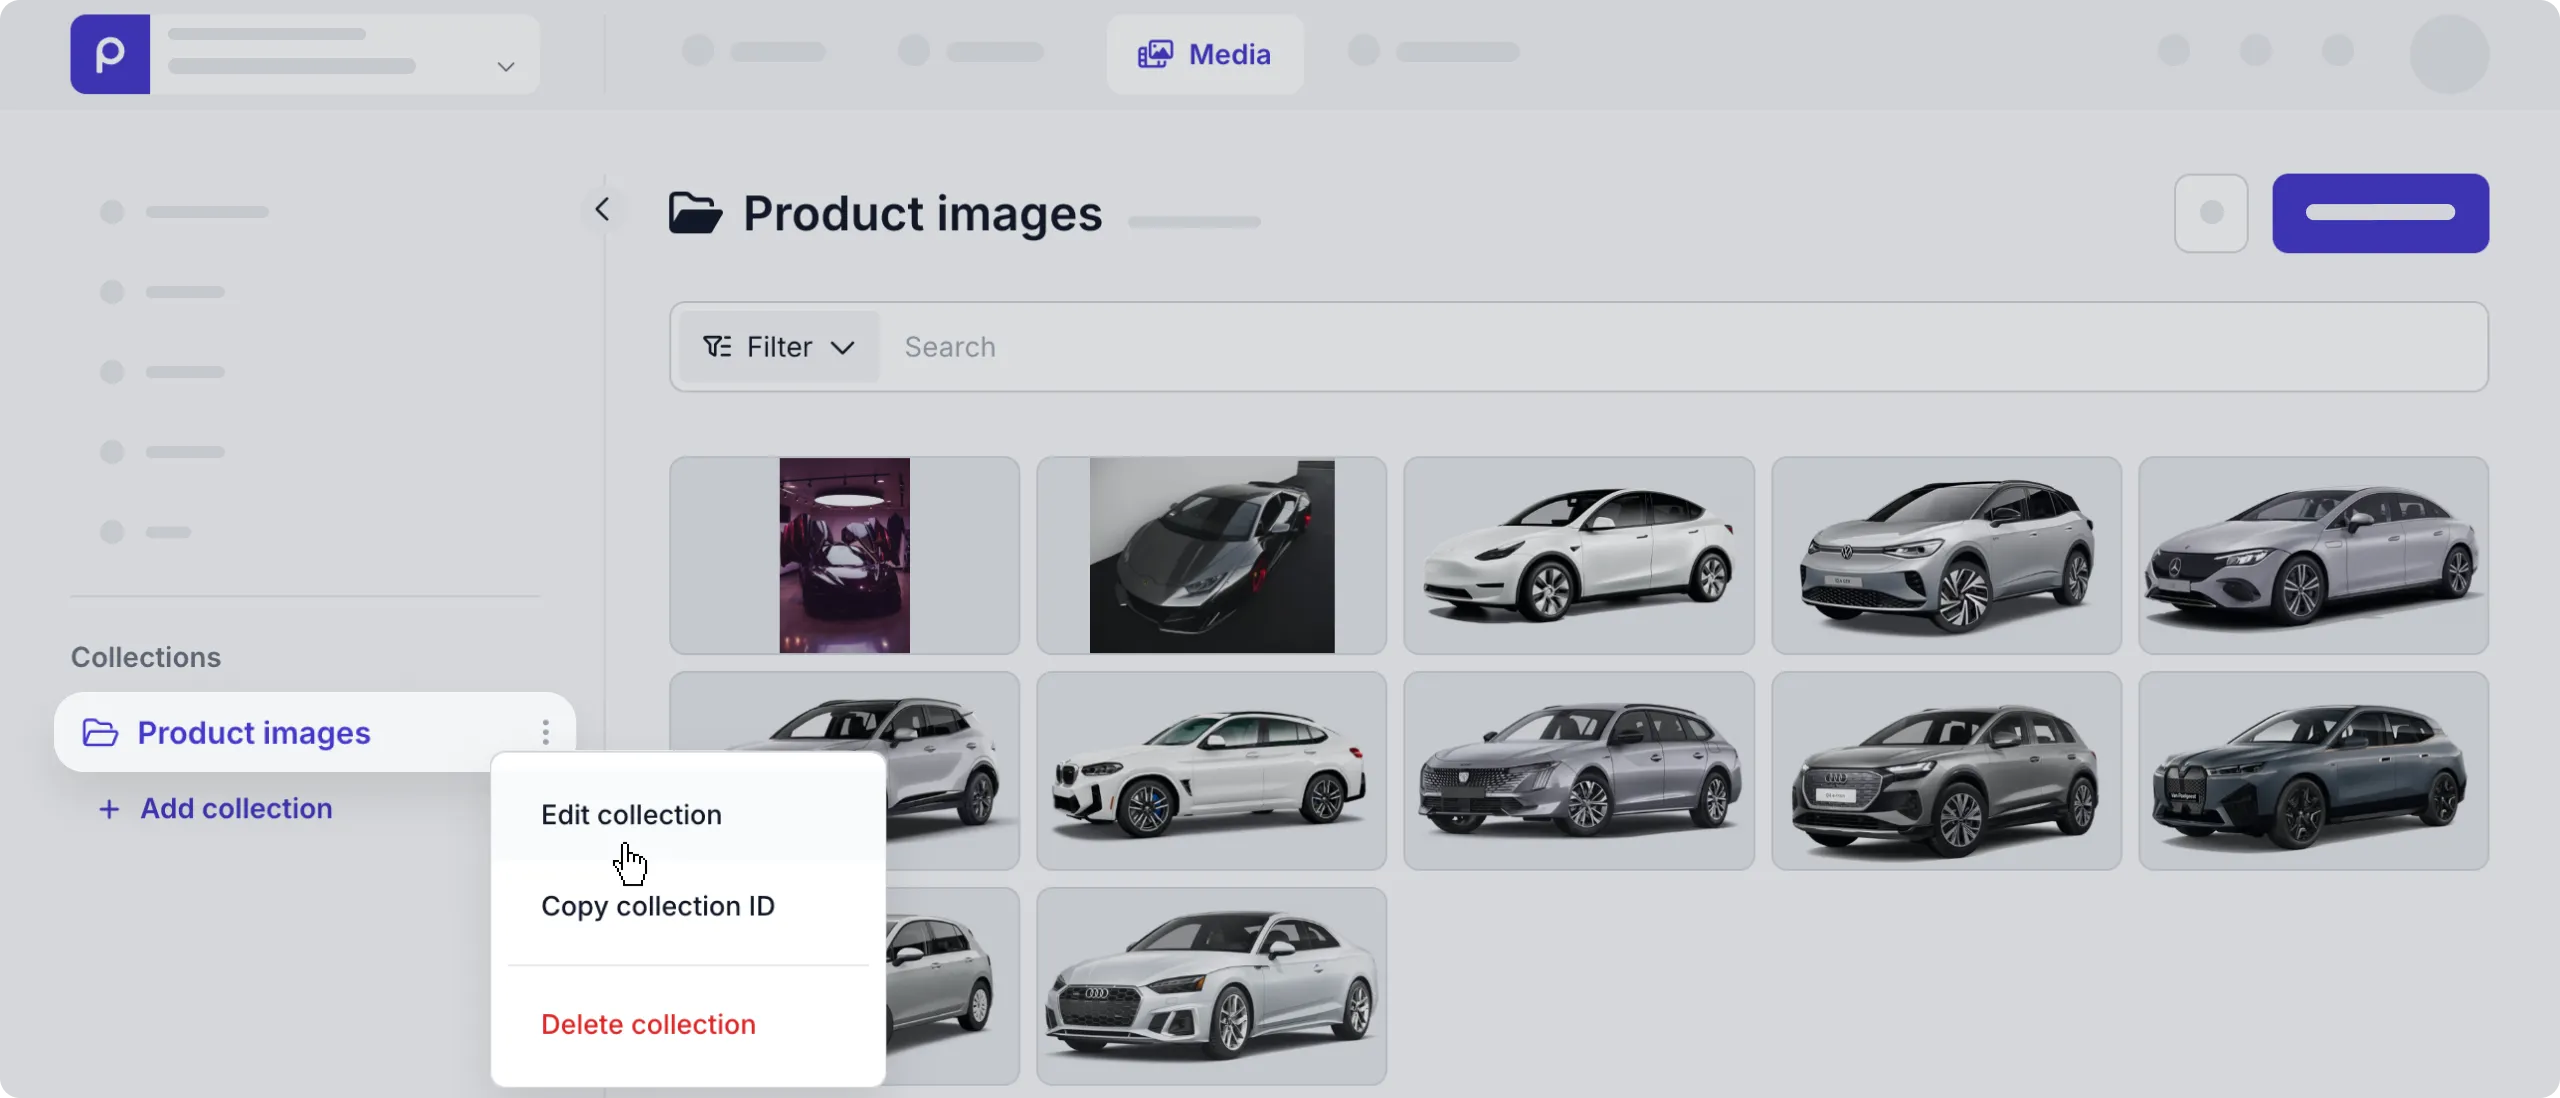Choose Copy collection ID menu entry
The image size is (2560, 1098).
coord(657,906)
